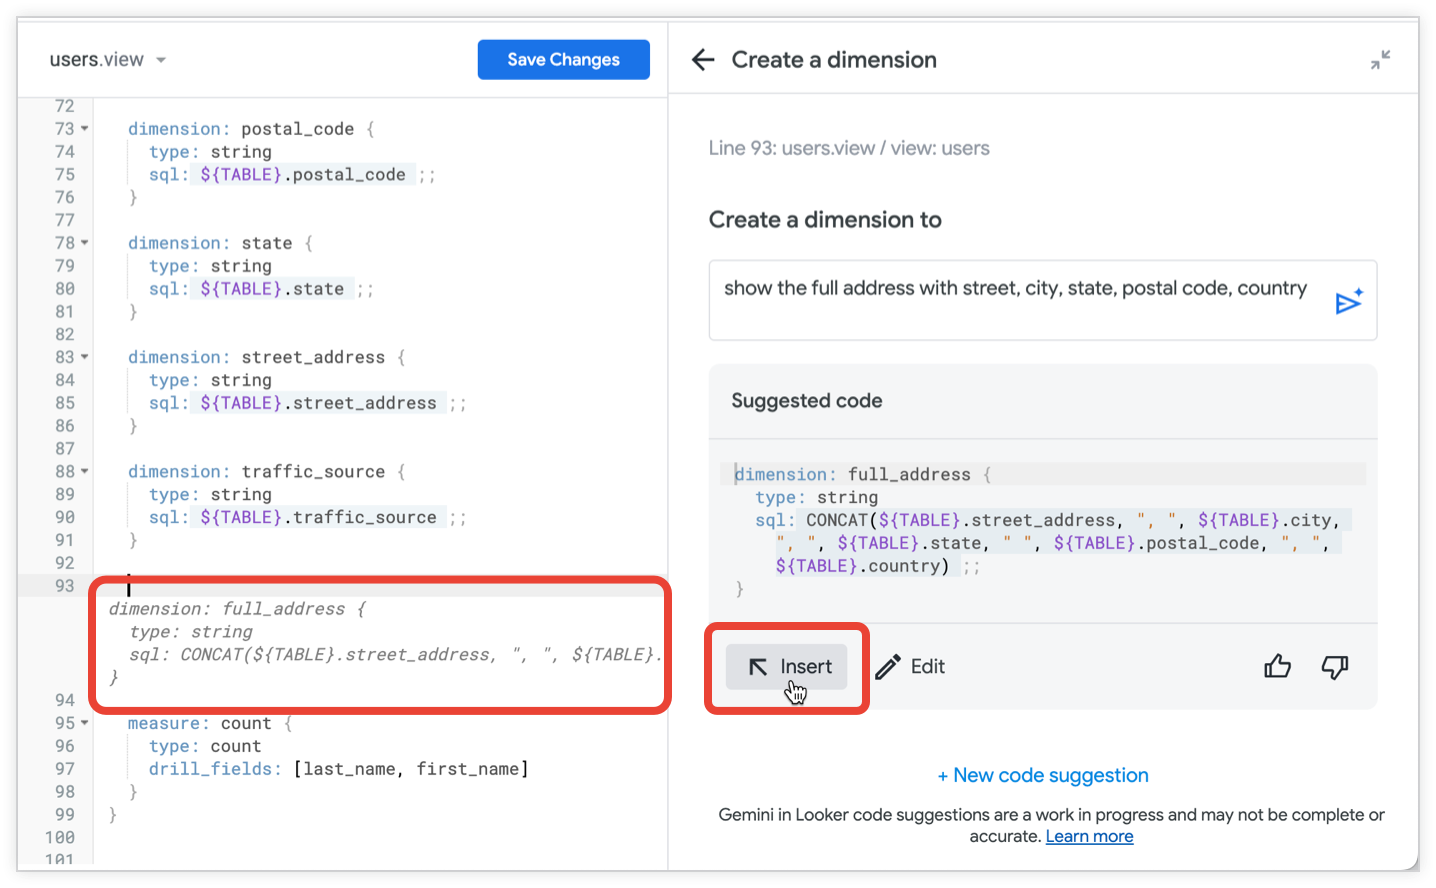Click the back arrow in the Create a dimension panel

703,59
